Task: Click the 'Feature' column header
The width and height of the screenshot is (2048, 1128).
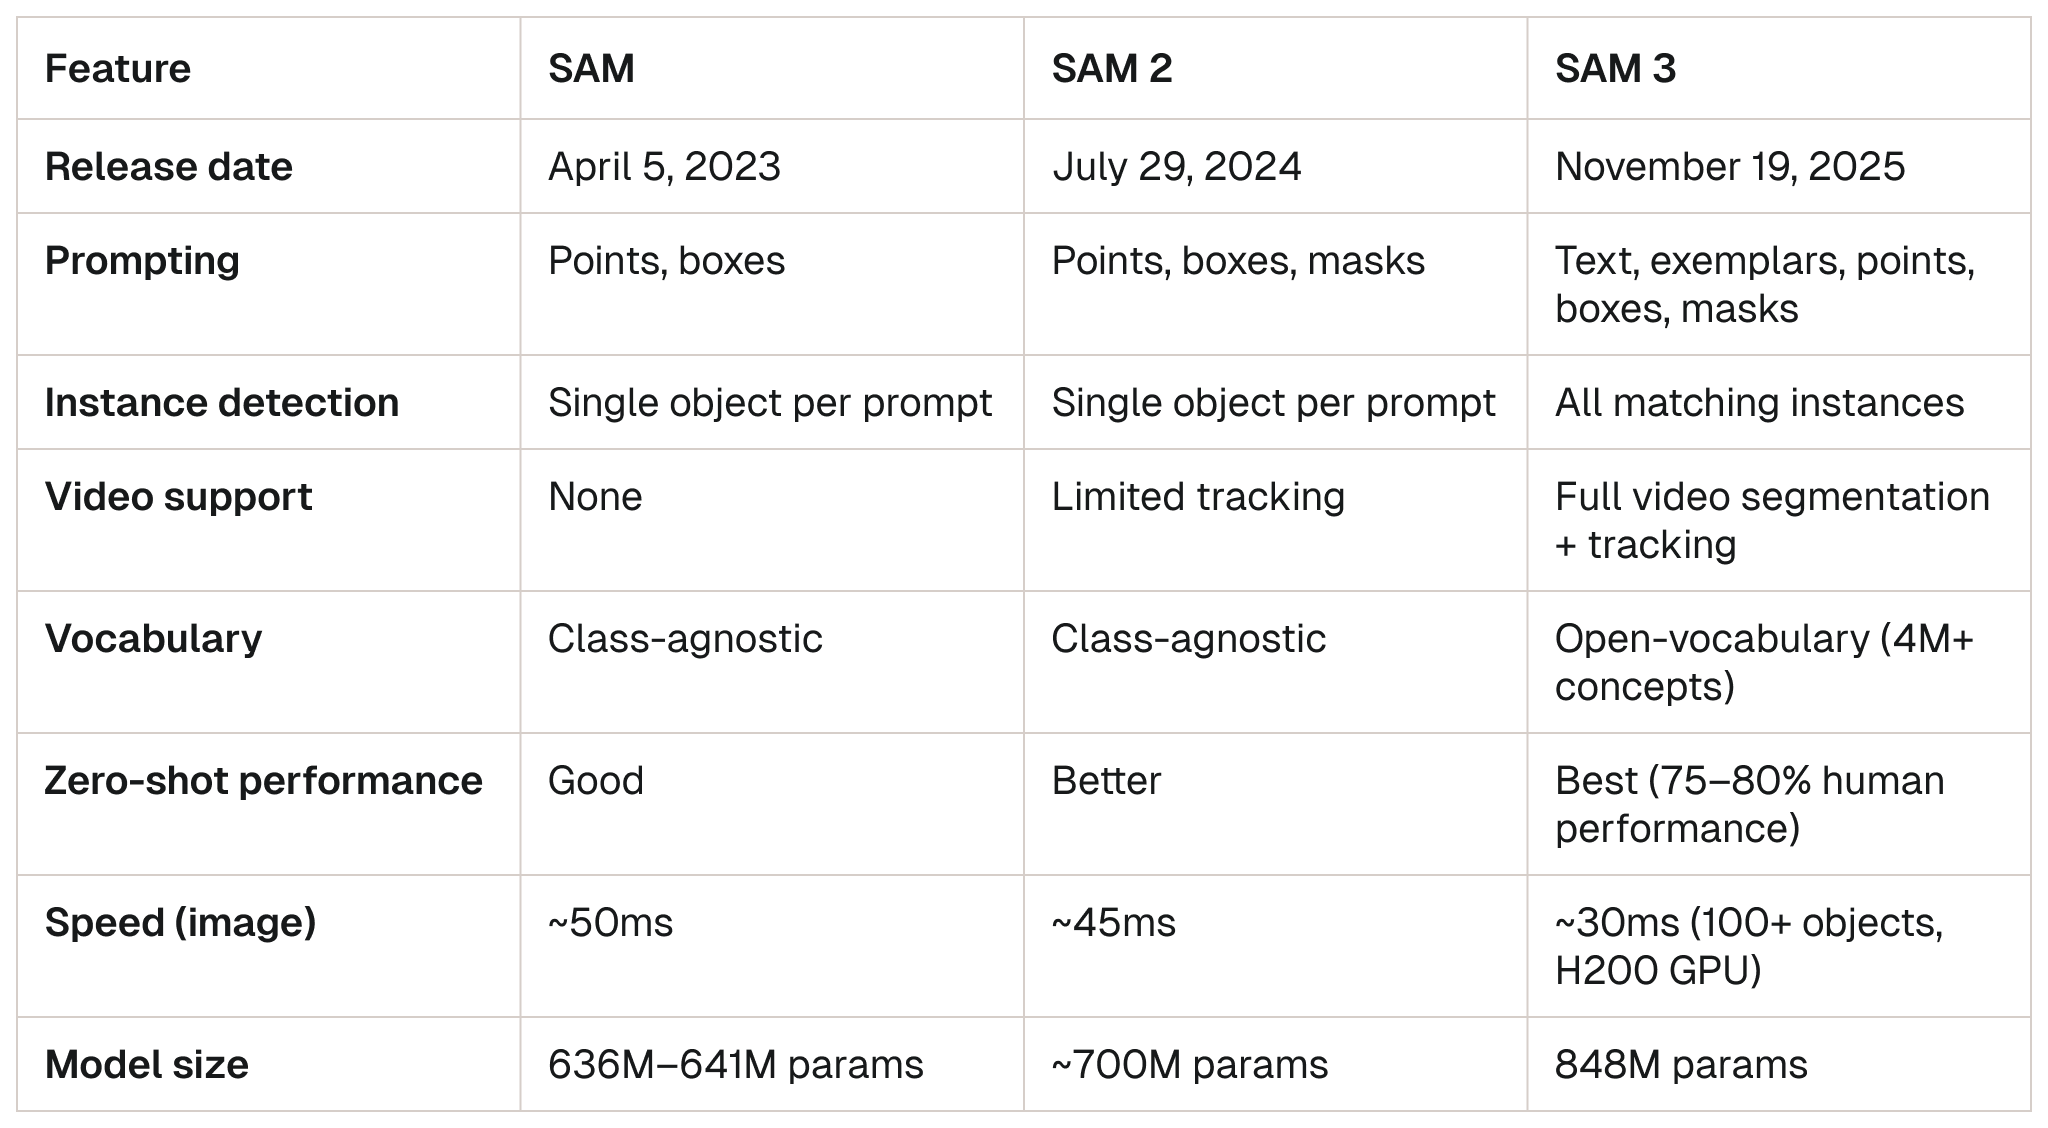Action: 118,68
